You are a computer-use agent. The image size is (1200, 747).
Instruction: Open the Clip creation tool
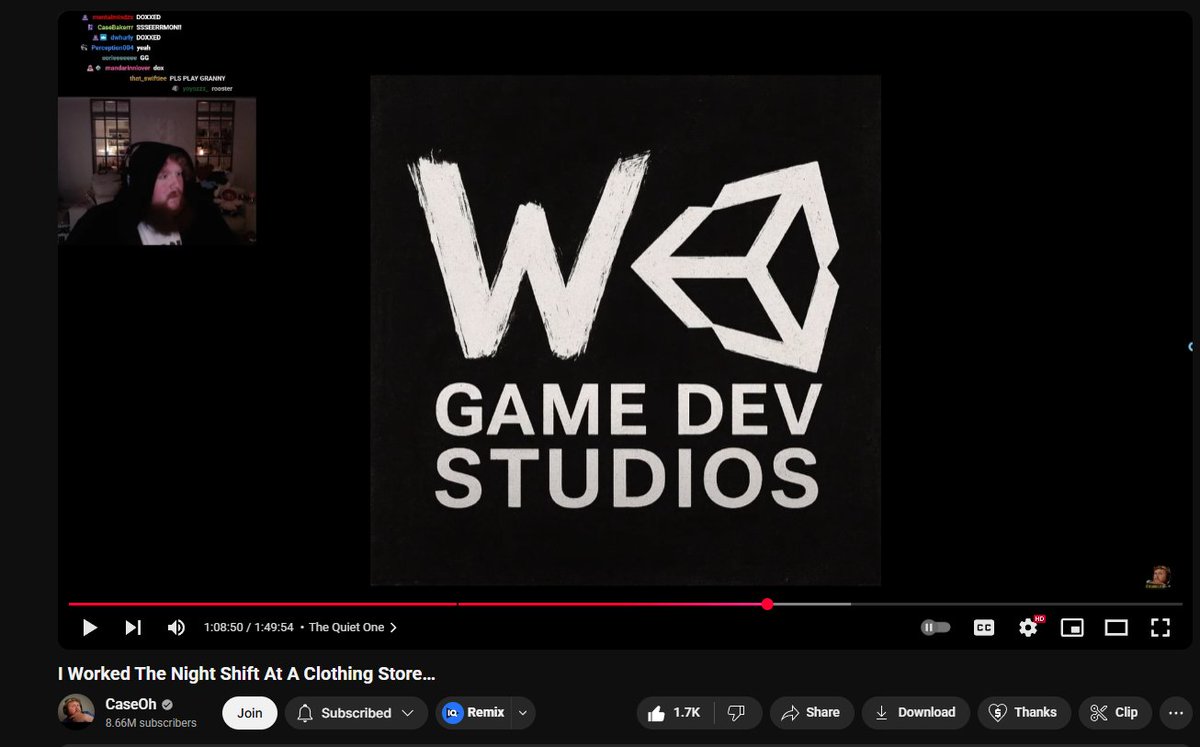click(1114, 712)
